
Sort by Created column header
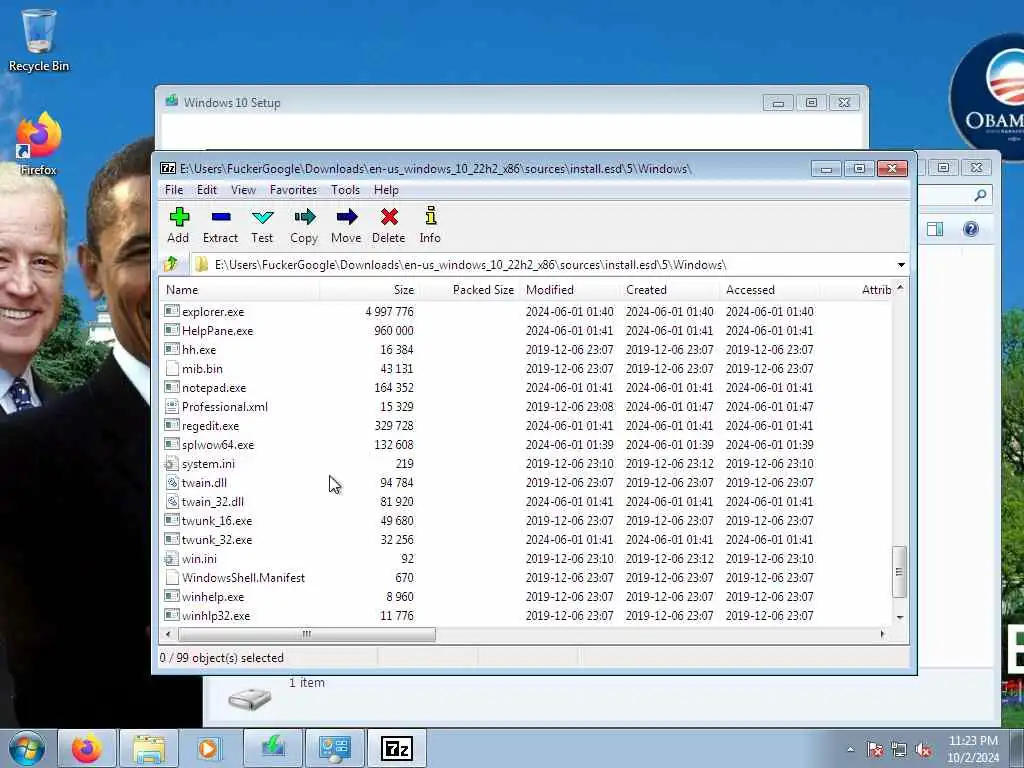tap(671, 290)
